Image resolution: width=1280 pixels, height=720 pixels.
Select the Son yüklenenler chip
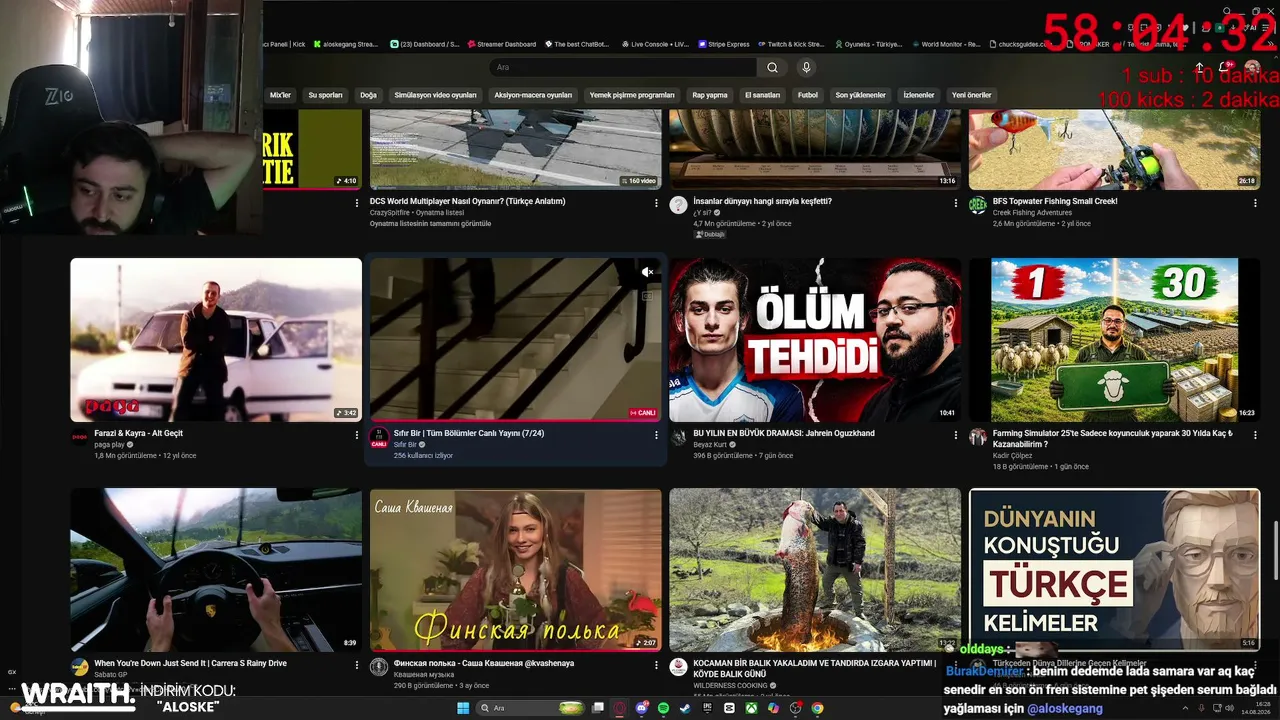tap(860, 95)
